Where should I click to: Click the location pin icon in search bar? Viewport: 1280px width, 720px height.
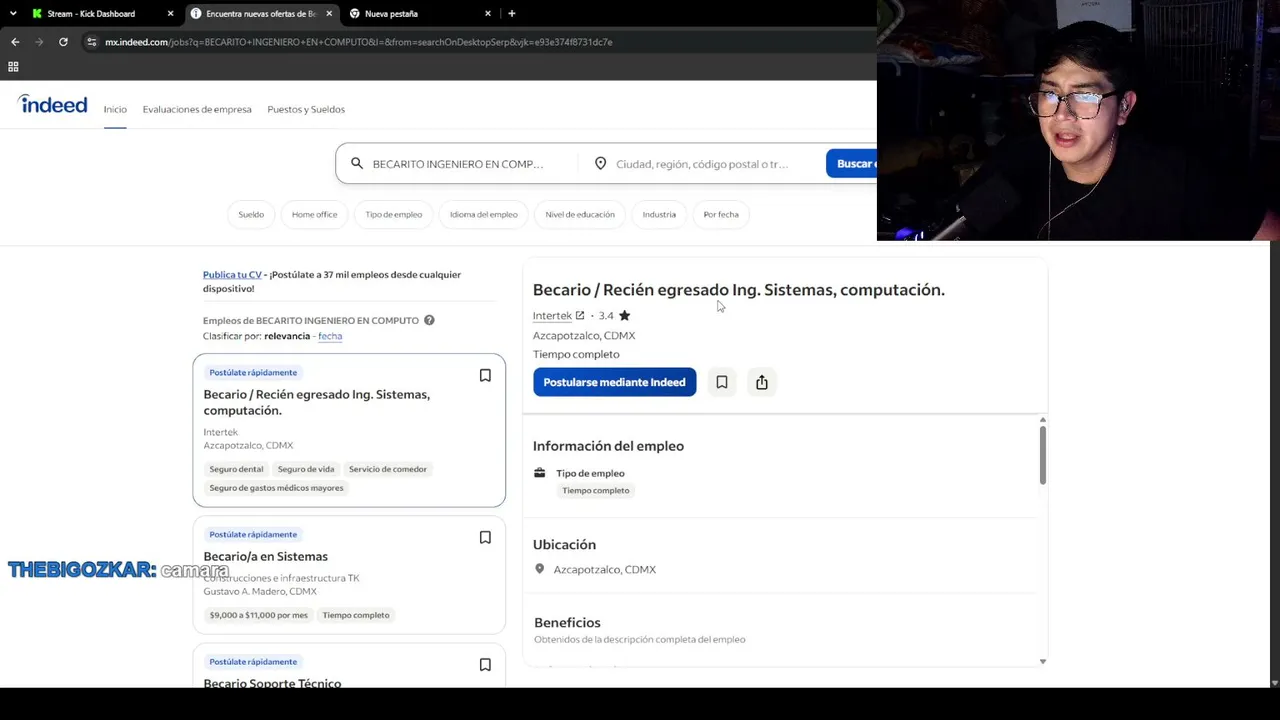tap(600, 163)
